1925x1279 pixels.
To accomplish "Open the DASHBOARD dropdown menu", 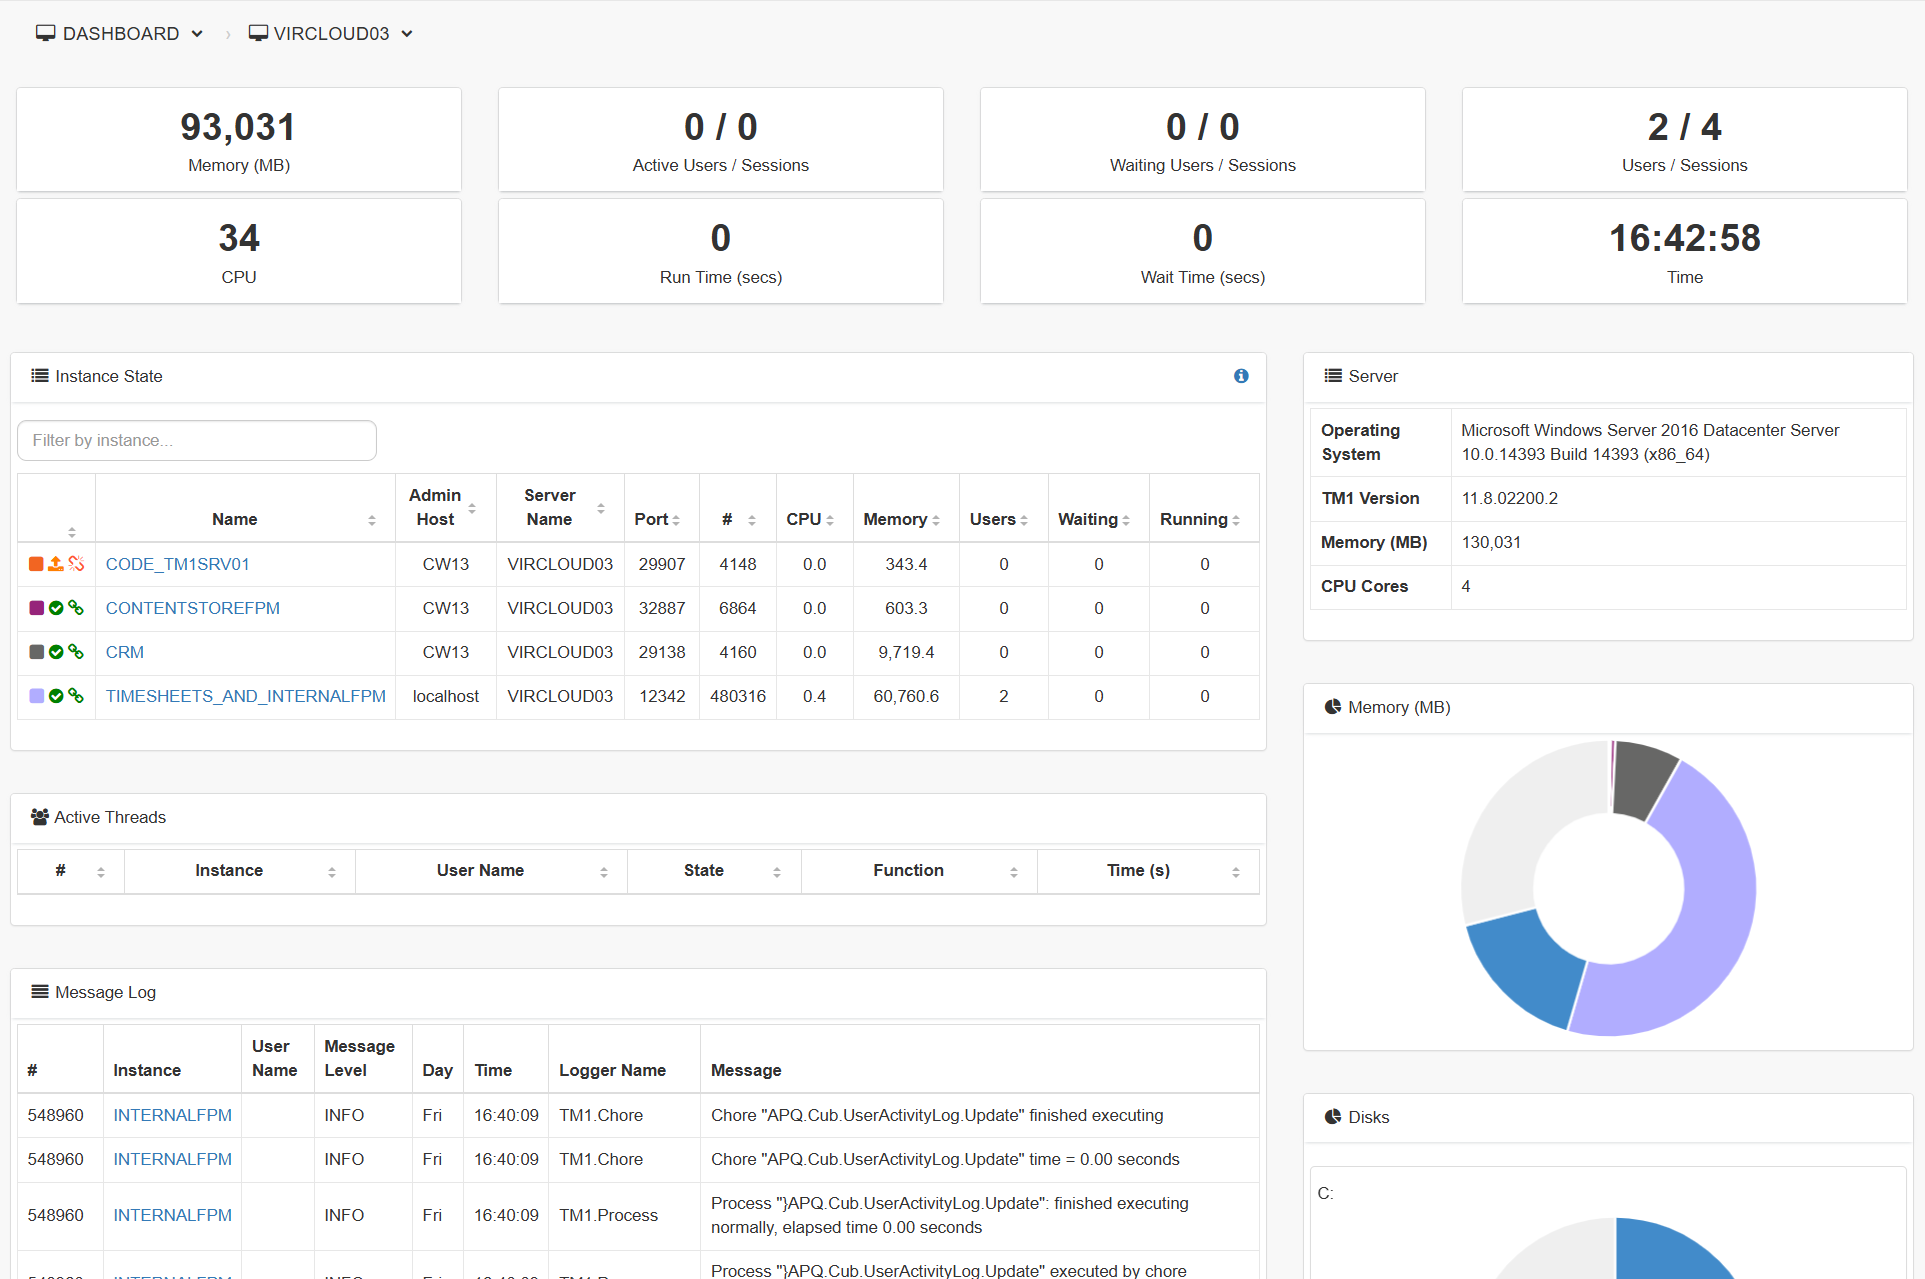I will (120, 33).
